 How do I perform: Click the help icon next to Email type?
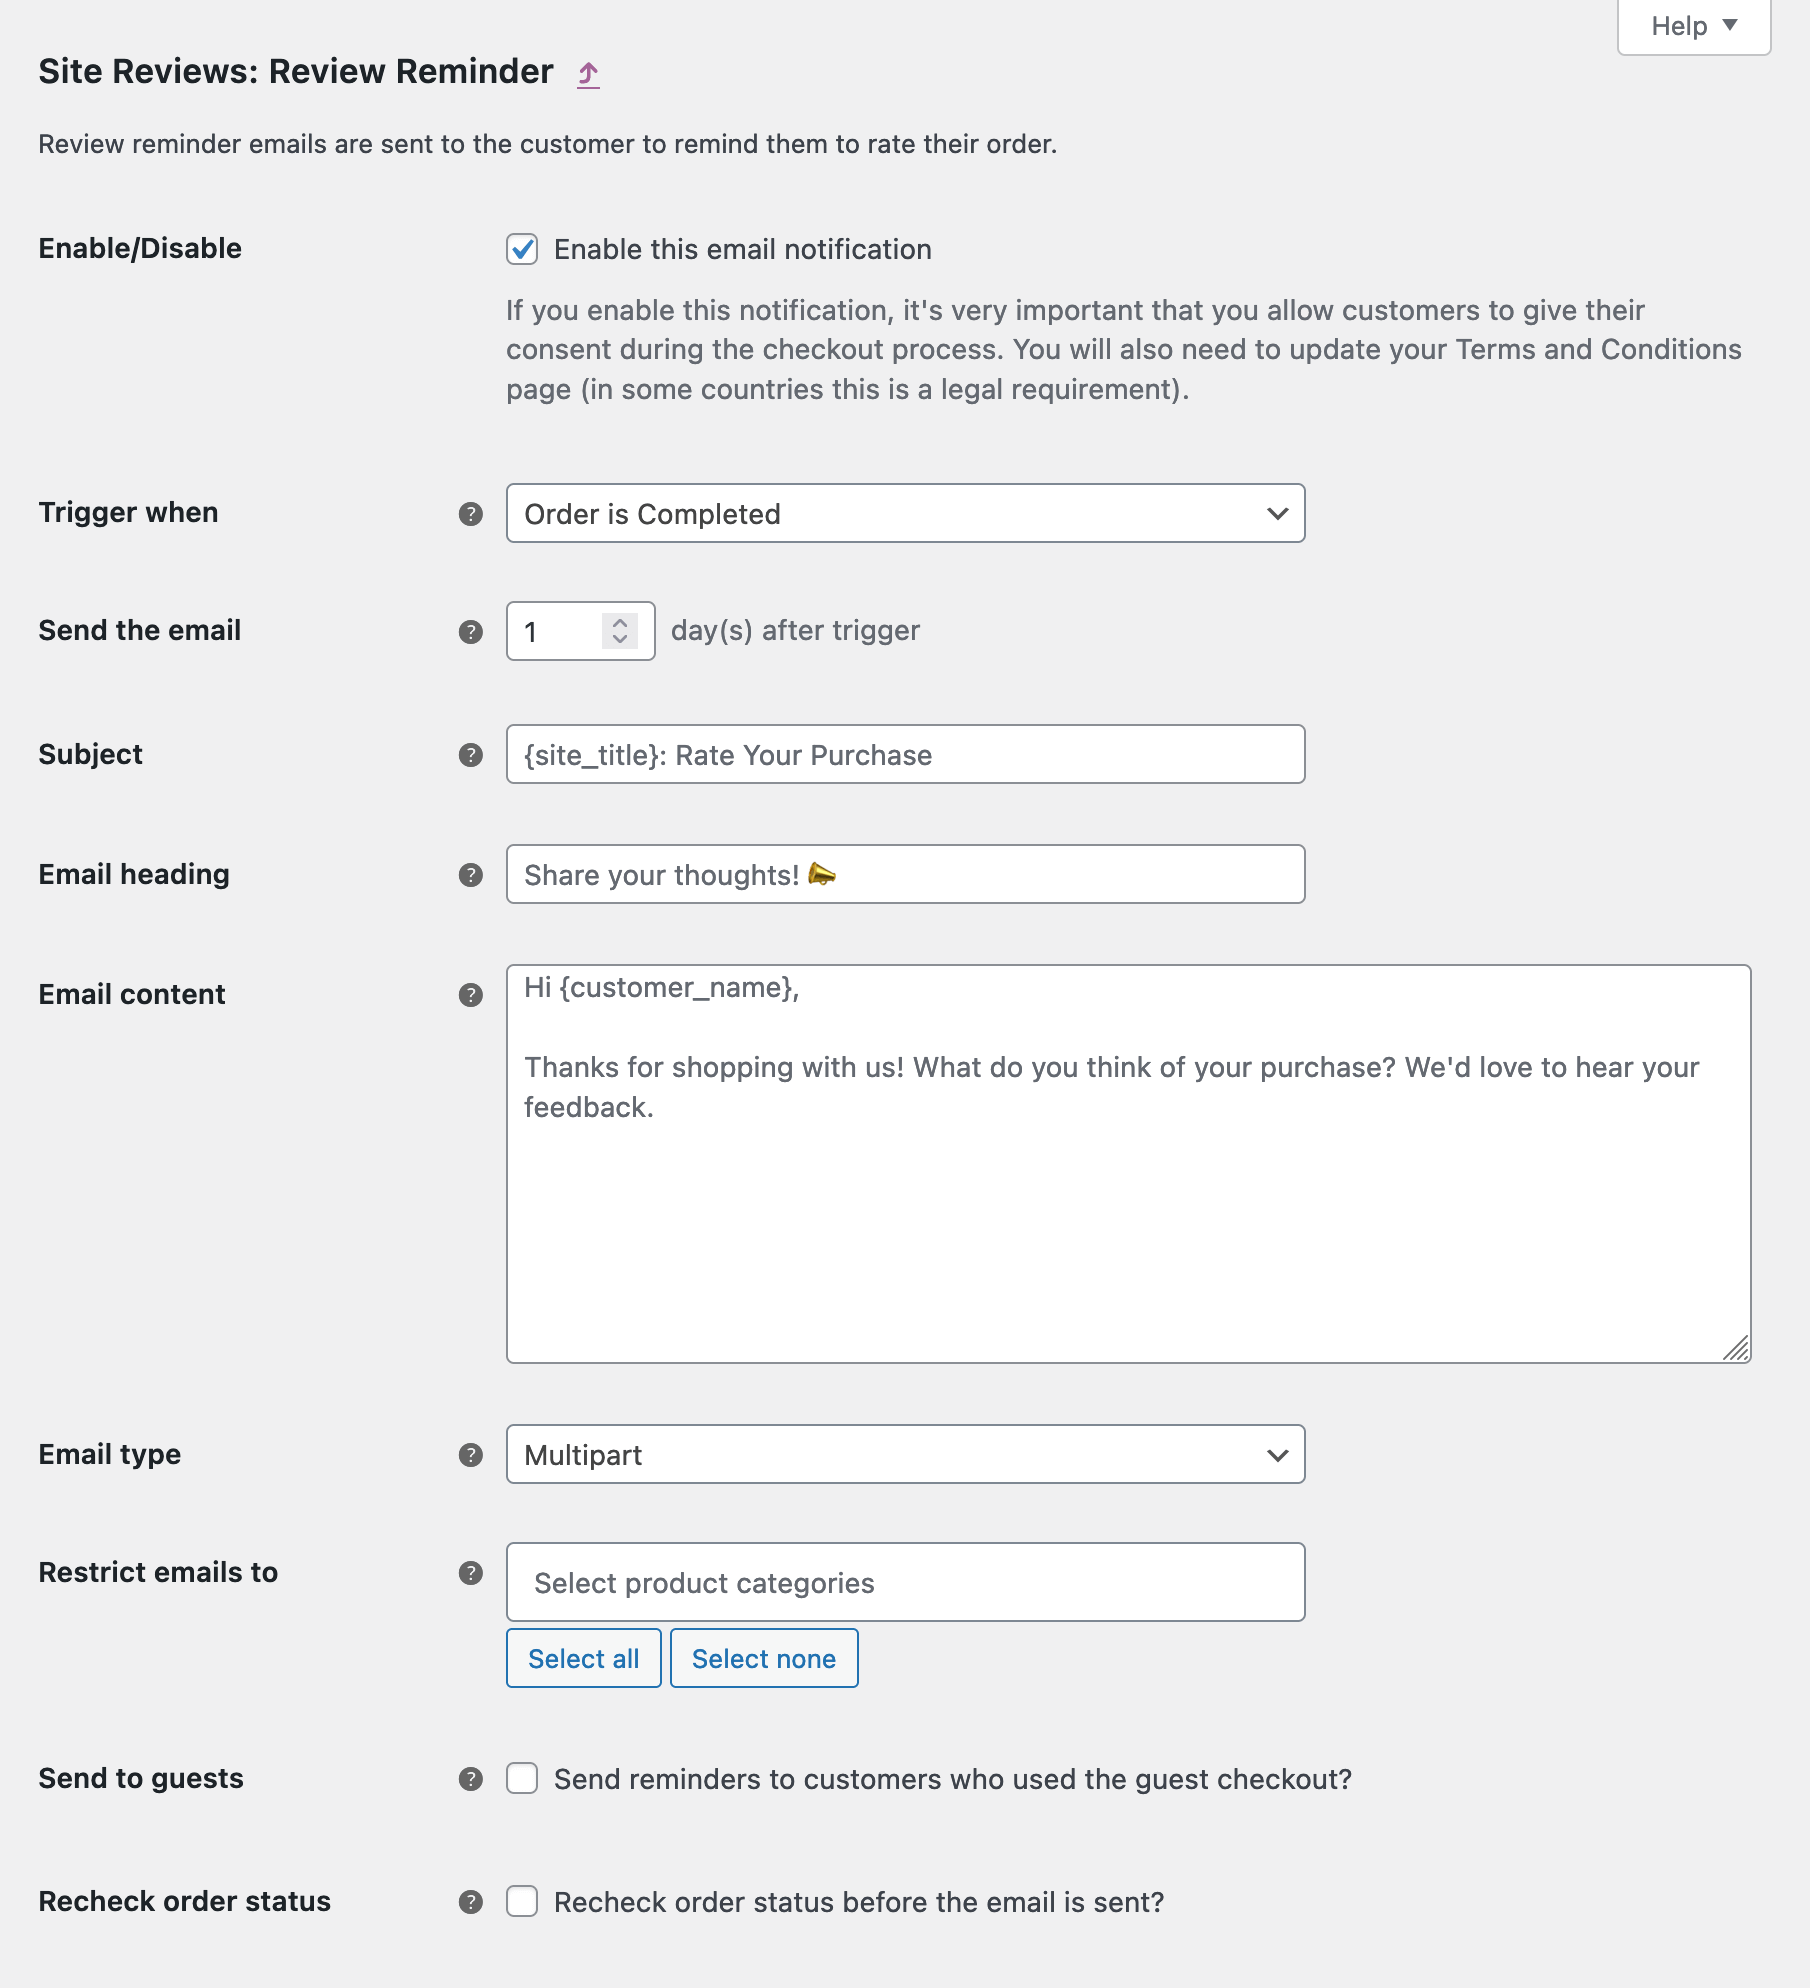tap(470, 1455)
